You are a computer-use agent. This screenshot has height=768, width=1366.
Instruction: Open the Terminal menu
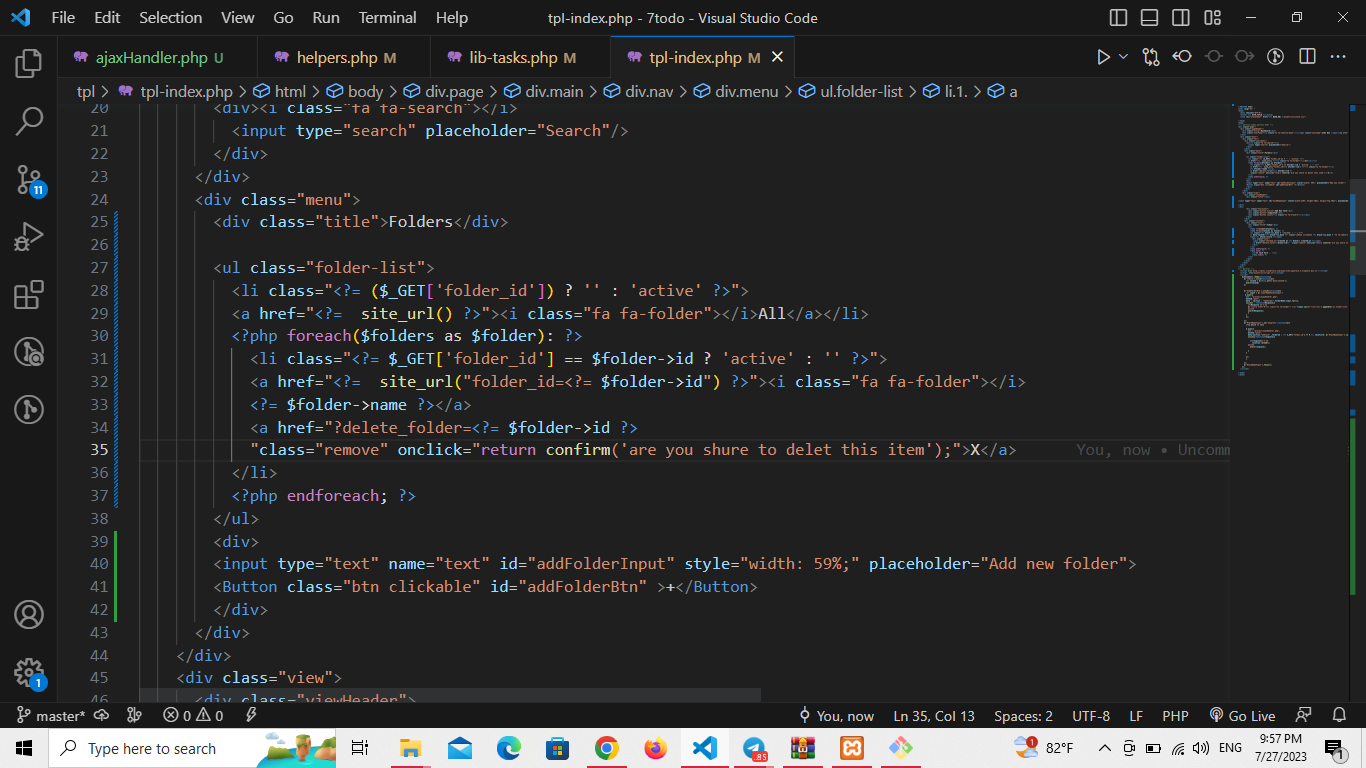coord(388,18)
